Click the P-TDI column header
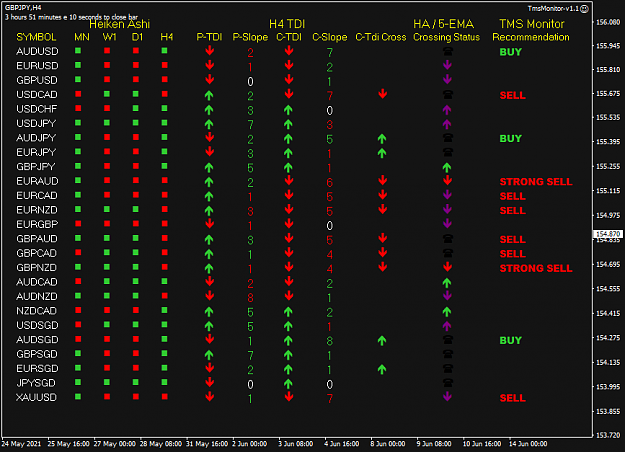 (x=209, y=37)
